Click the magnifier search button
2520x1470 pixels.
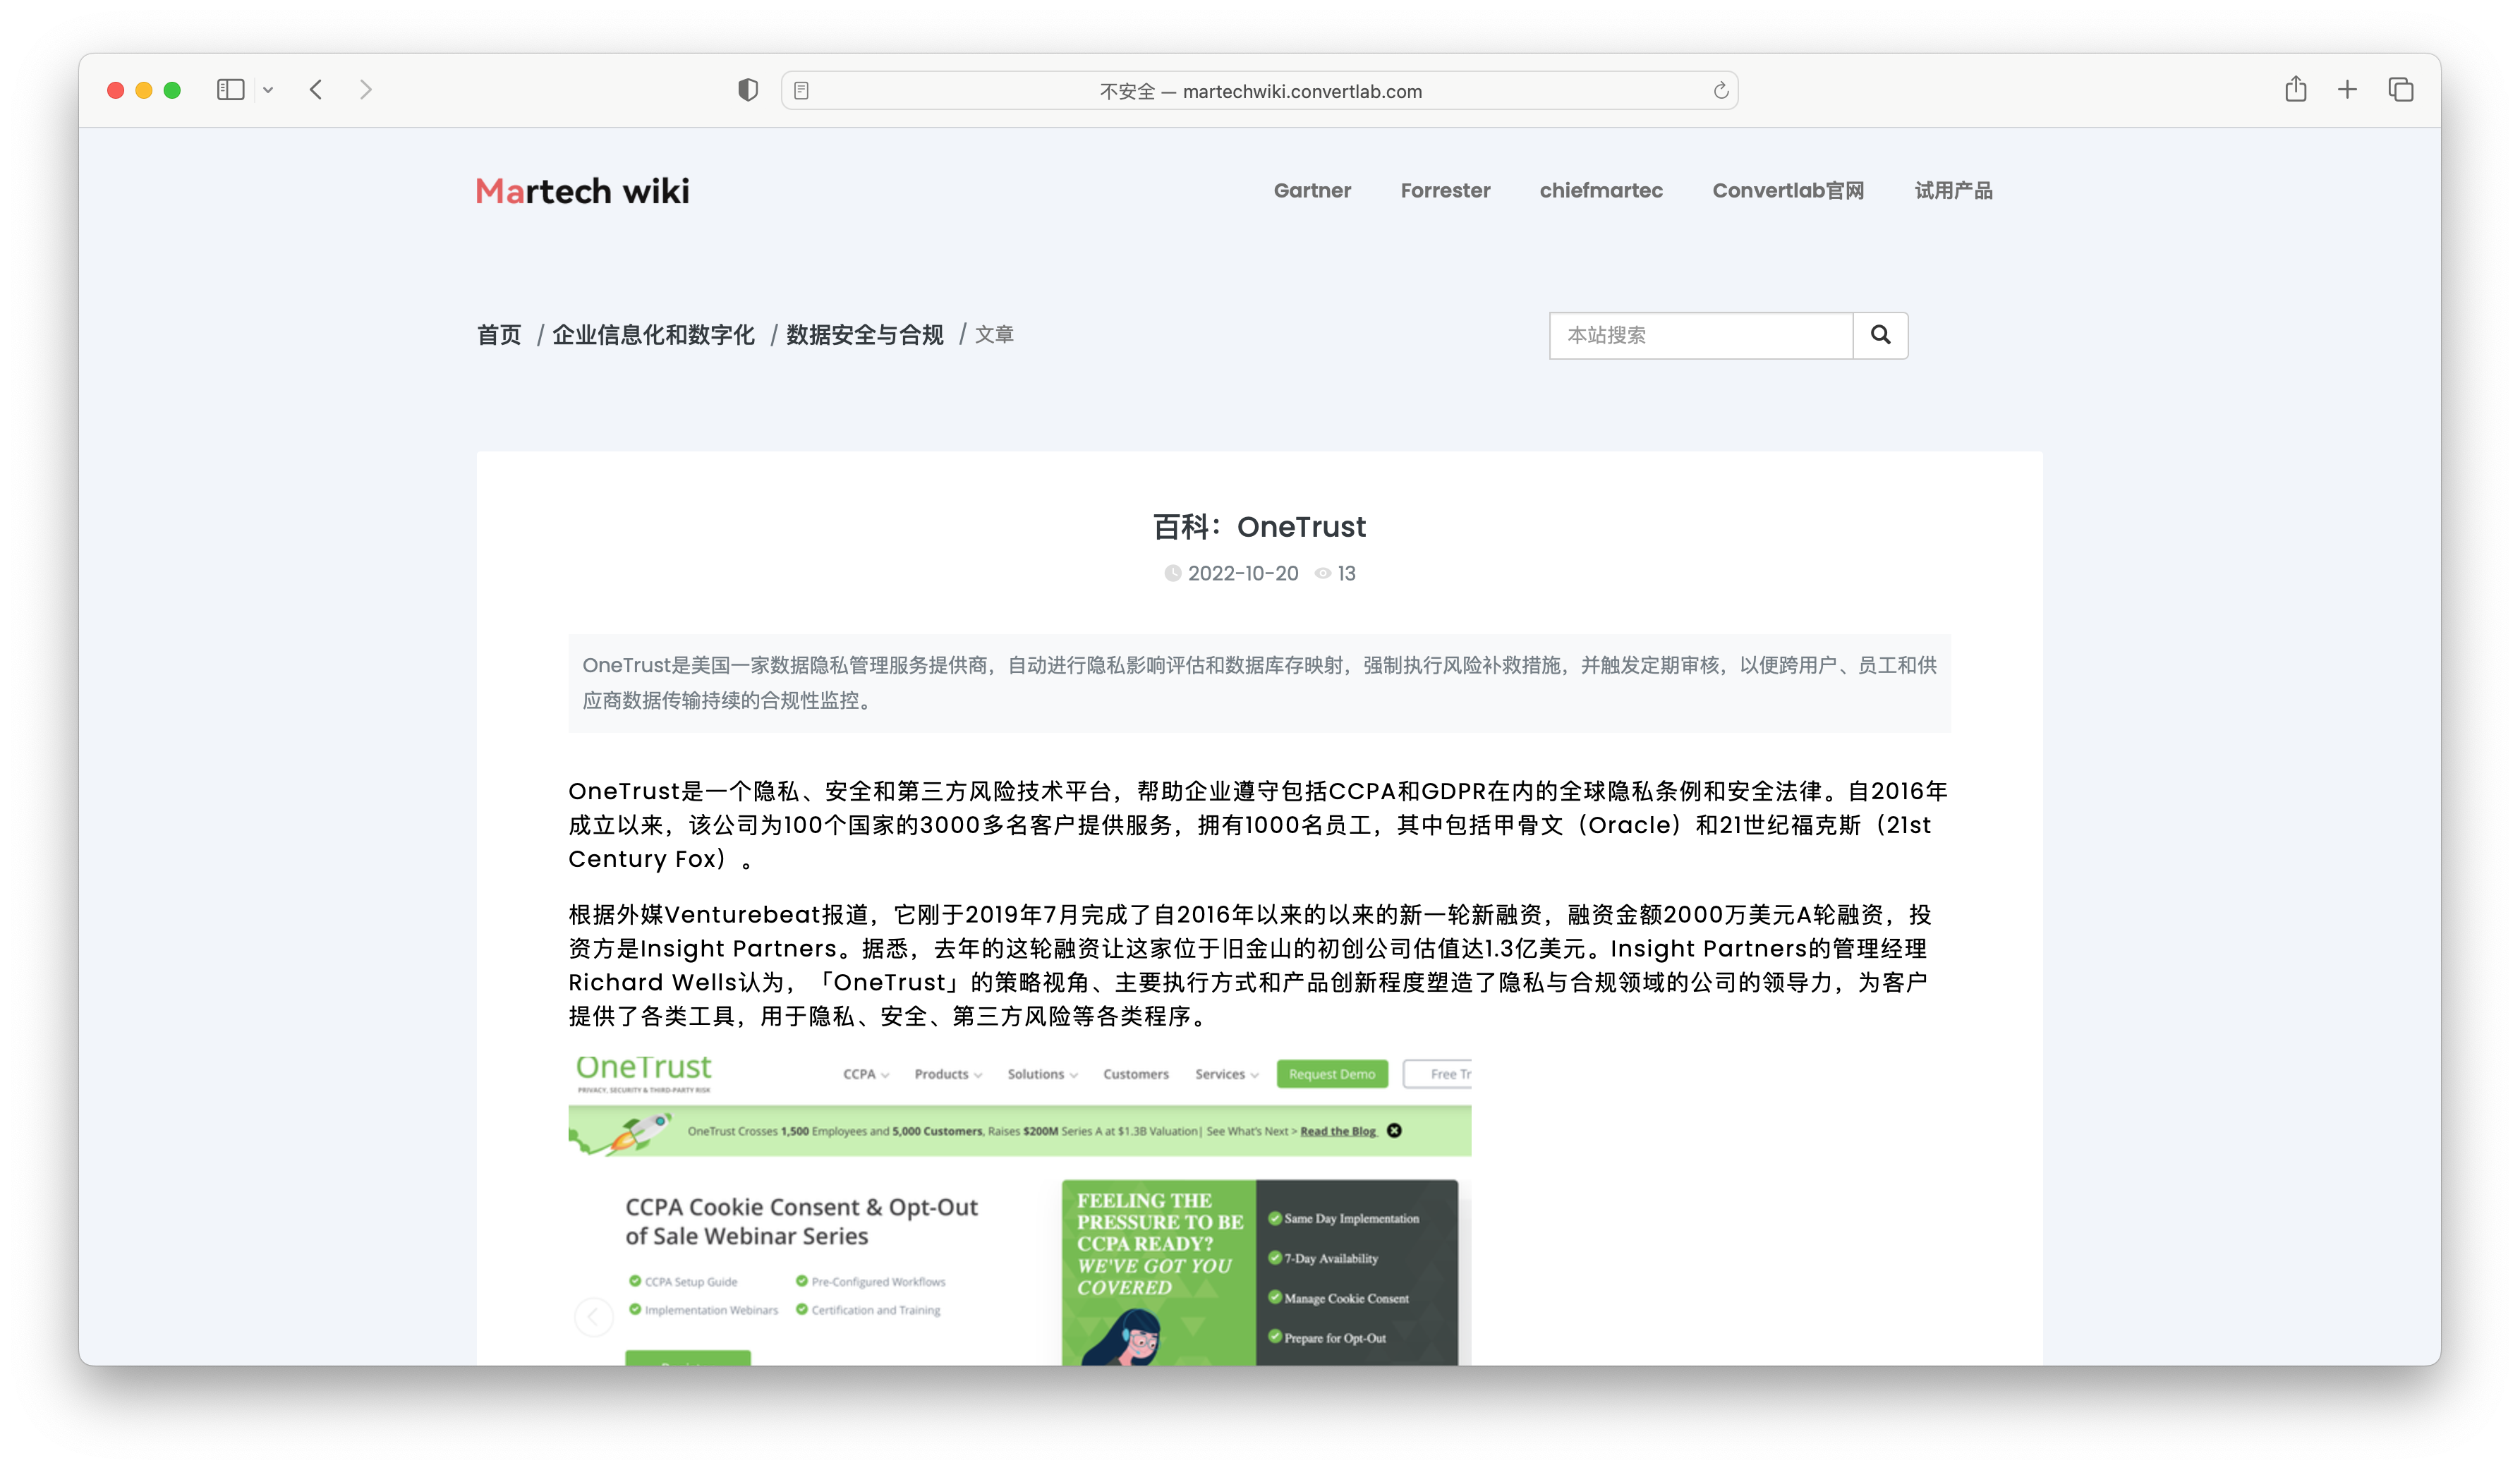pos(1880,335)
